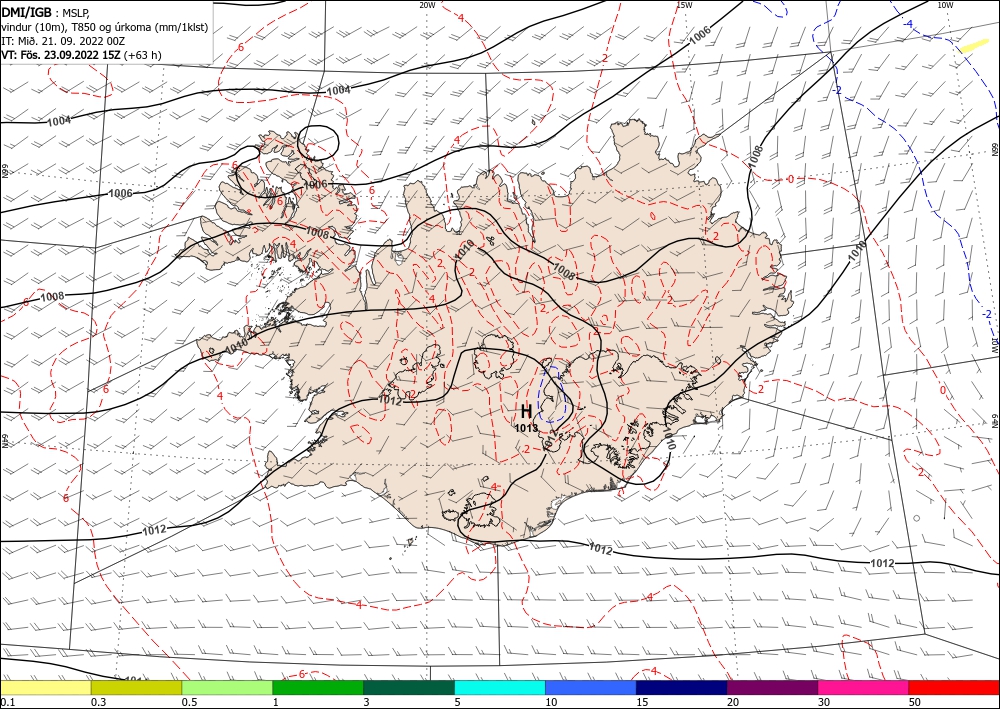Image resolution: width=1000 pixels, height=709 pixels.
Task: Click the '10W' longitude label at top
Action: pos(945,5)
